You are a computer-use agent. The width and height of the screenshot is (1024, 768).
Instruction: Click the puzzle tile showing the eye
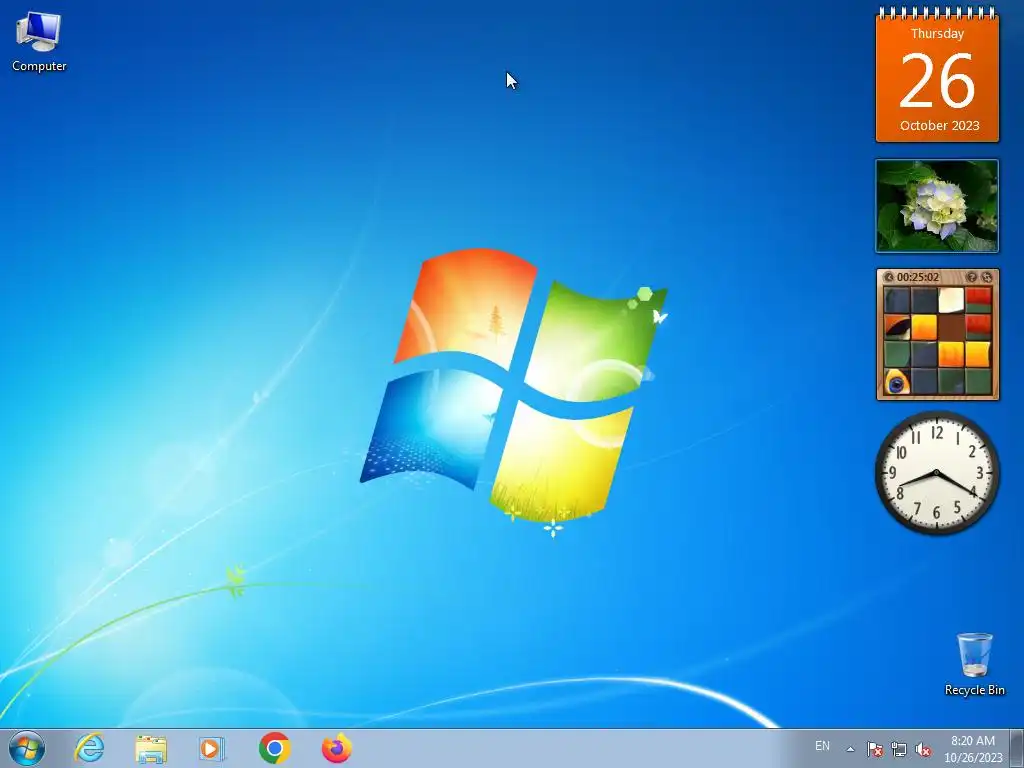897,382
